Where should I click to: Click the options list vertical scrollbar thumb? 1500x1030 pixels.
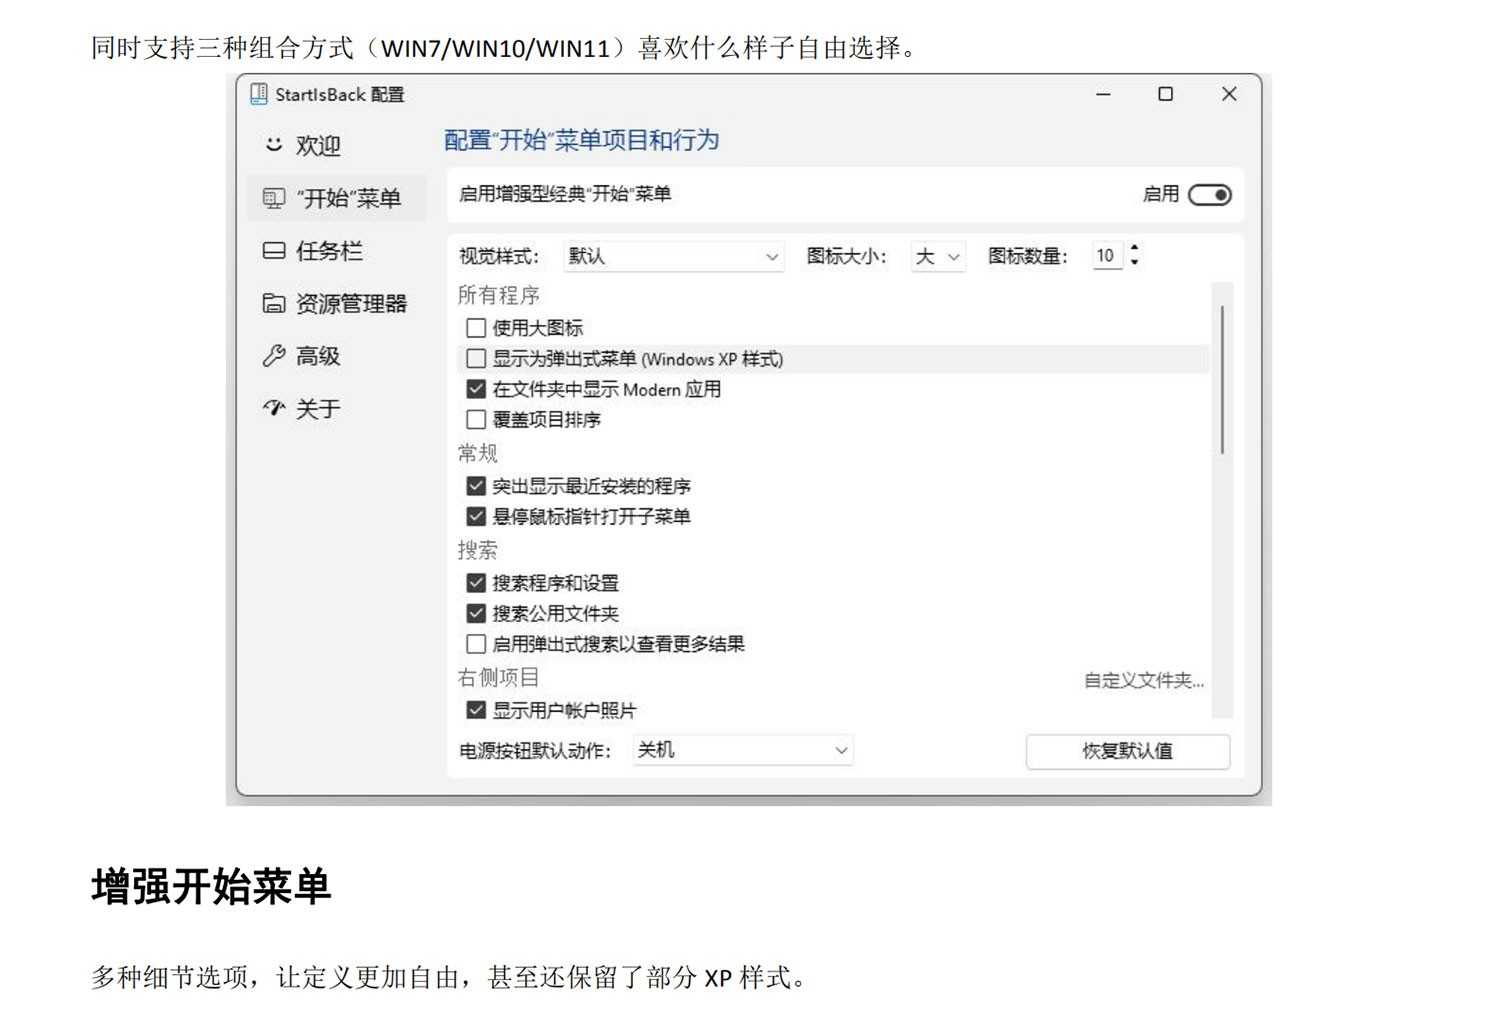1222,380
